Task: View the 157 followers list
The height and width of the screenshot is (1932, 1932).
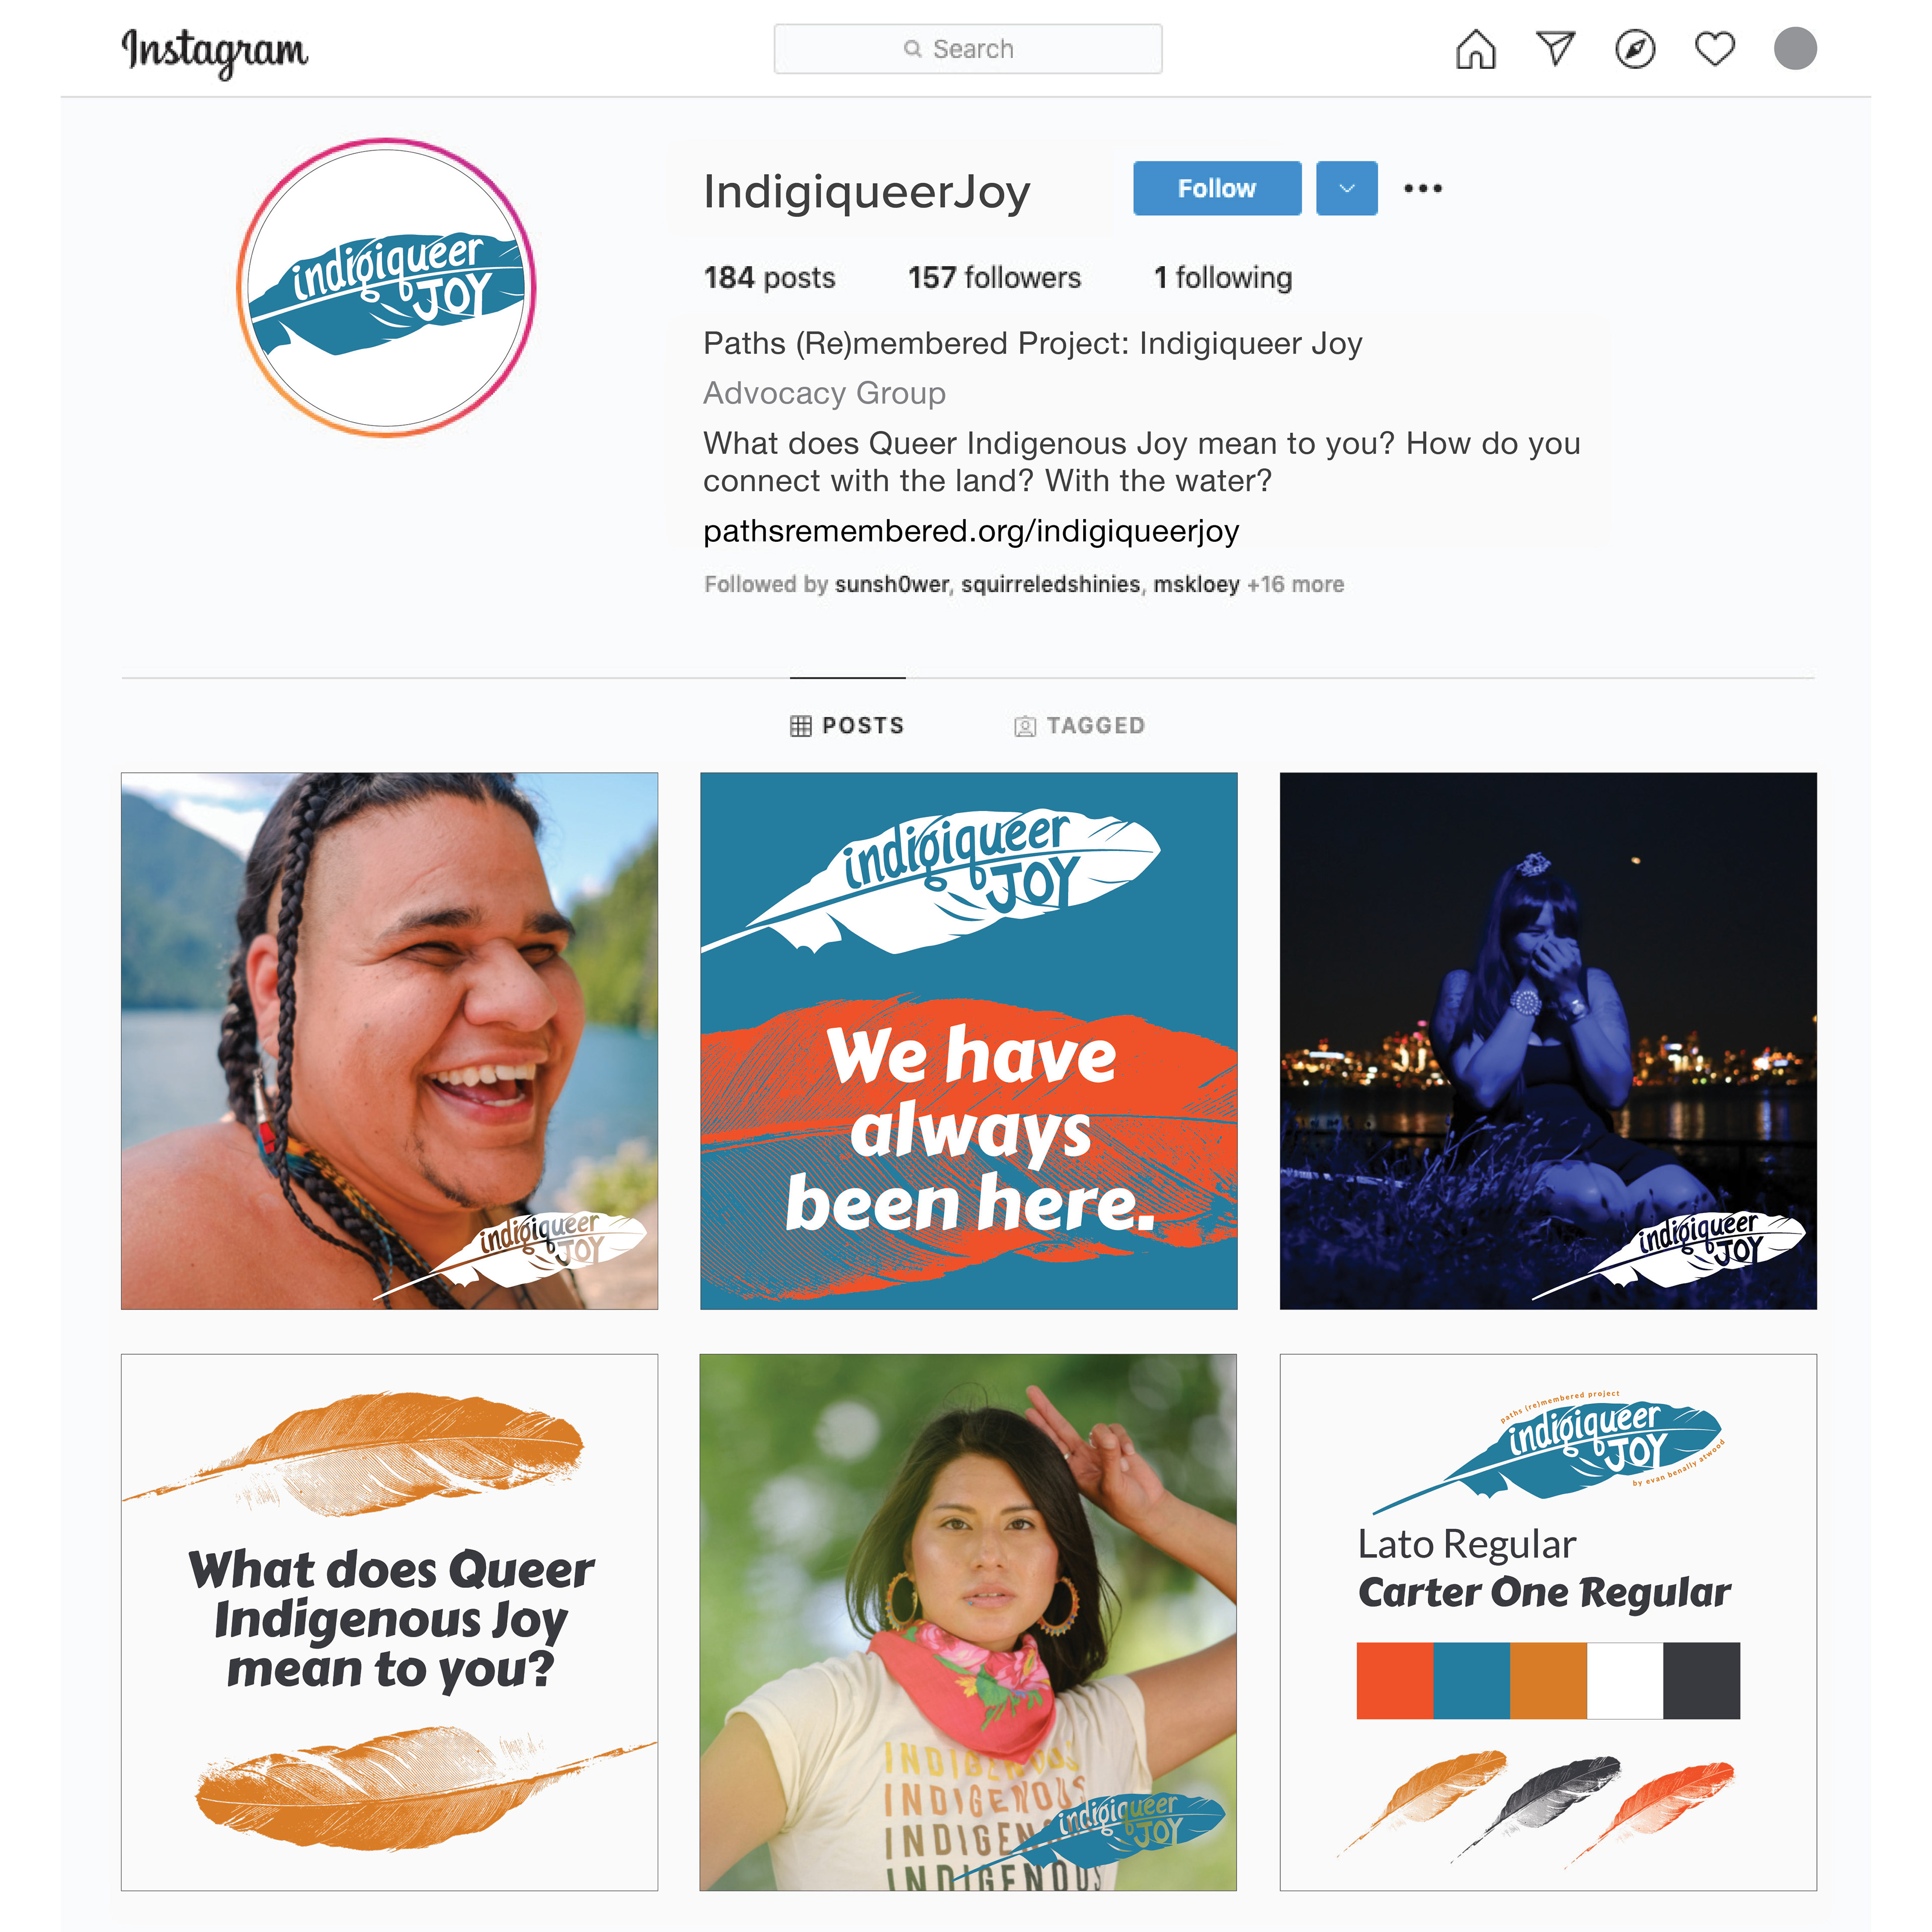Action: [994, 277]
